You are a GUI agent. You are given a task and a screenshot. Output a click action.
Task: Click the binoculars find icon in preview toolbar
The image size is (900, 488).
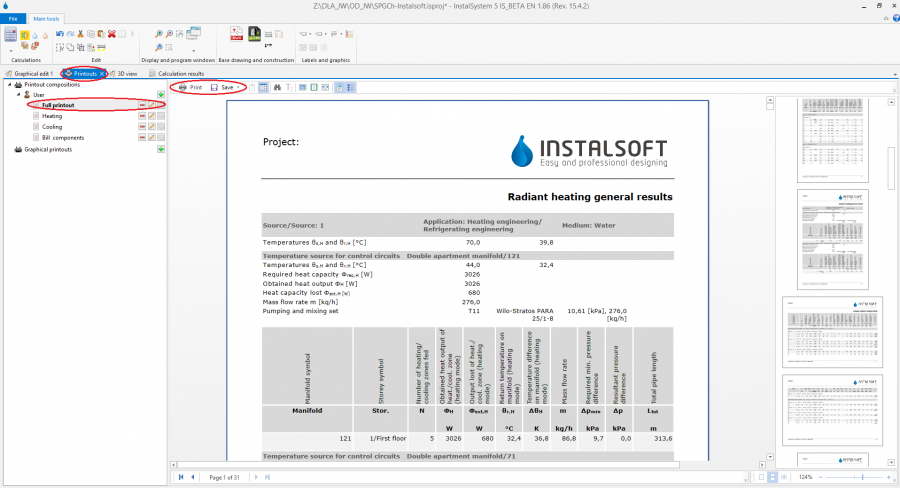point(277,88)
